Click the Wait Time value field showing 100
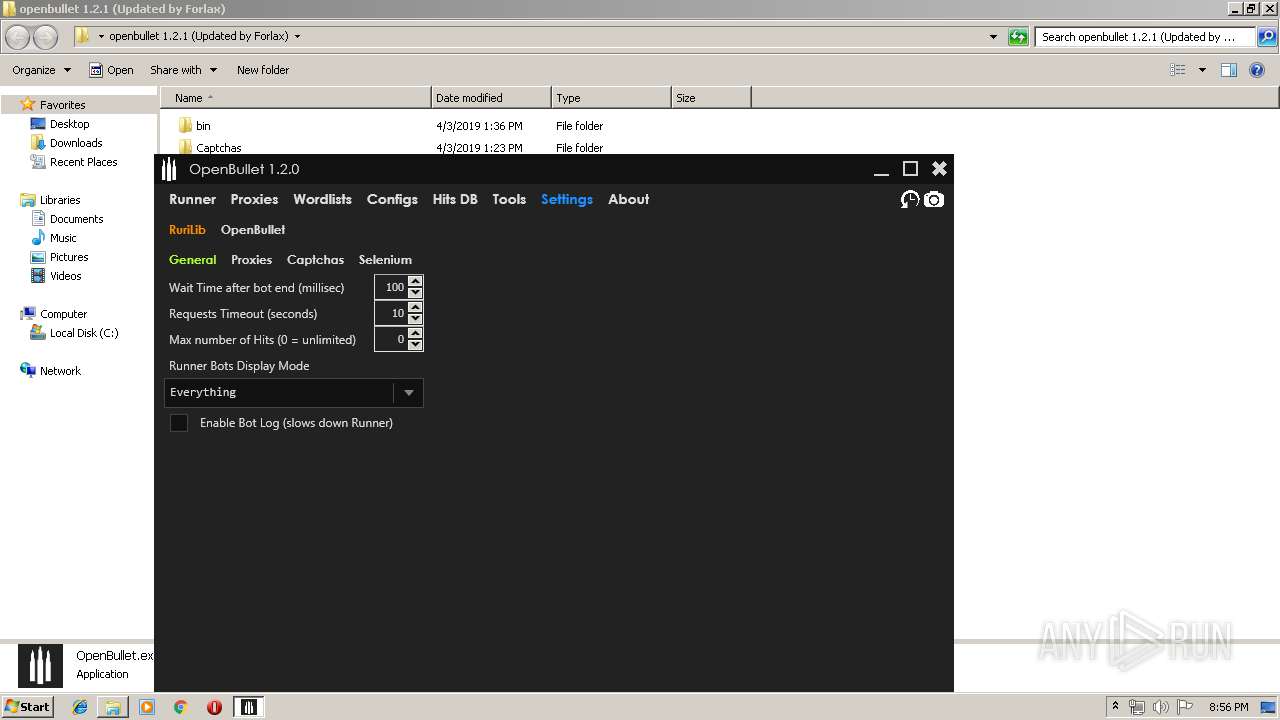Screen dimensions: 1280x720 coord(391,287)
